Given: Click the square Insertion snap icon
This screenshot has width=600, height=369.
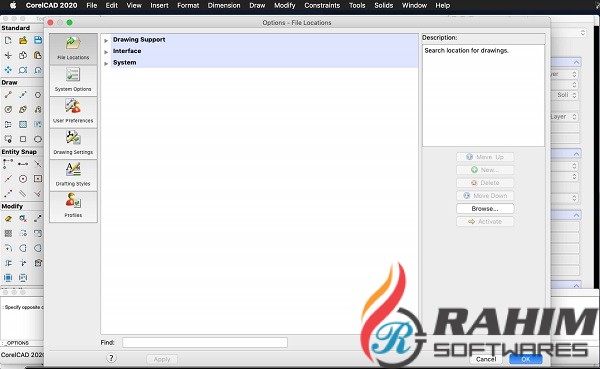Looking at the screenshot, I should 38,179.
